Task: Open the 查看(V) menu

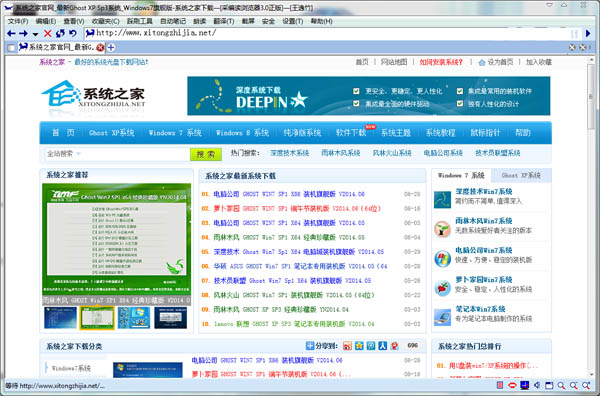Action: pos(74,21)
